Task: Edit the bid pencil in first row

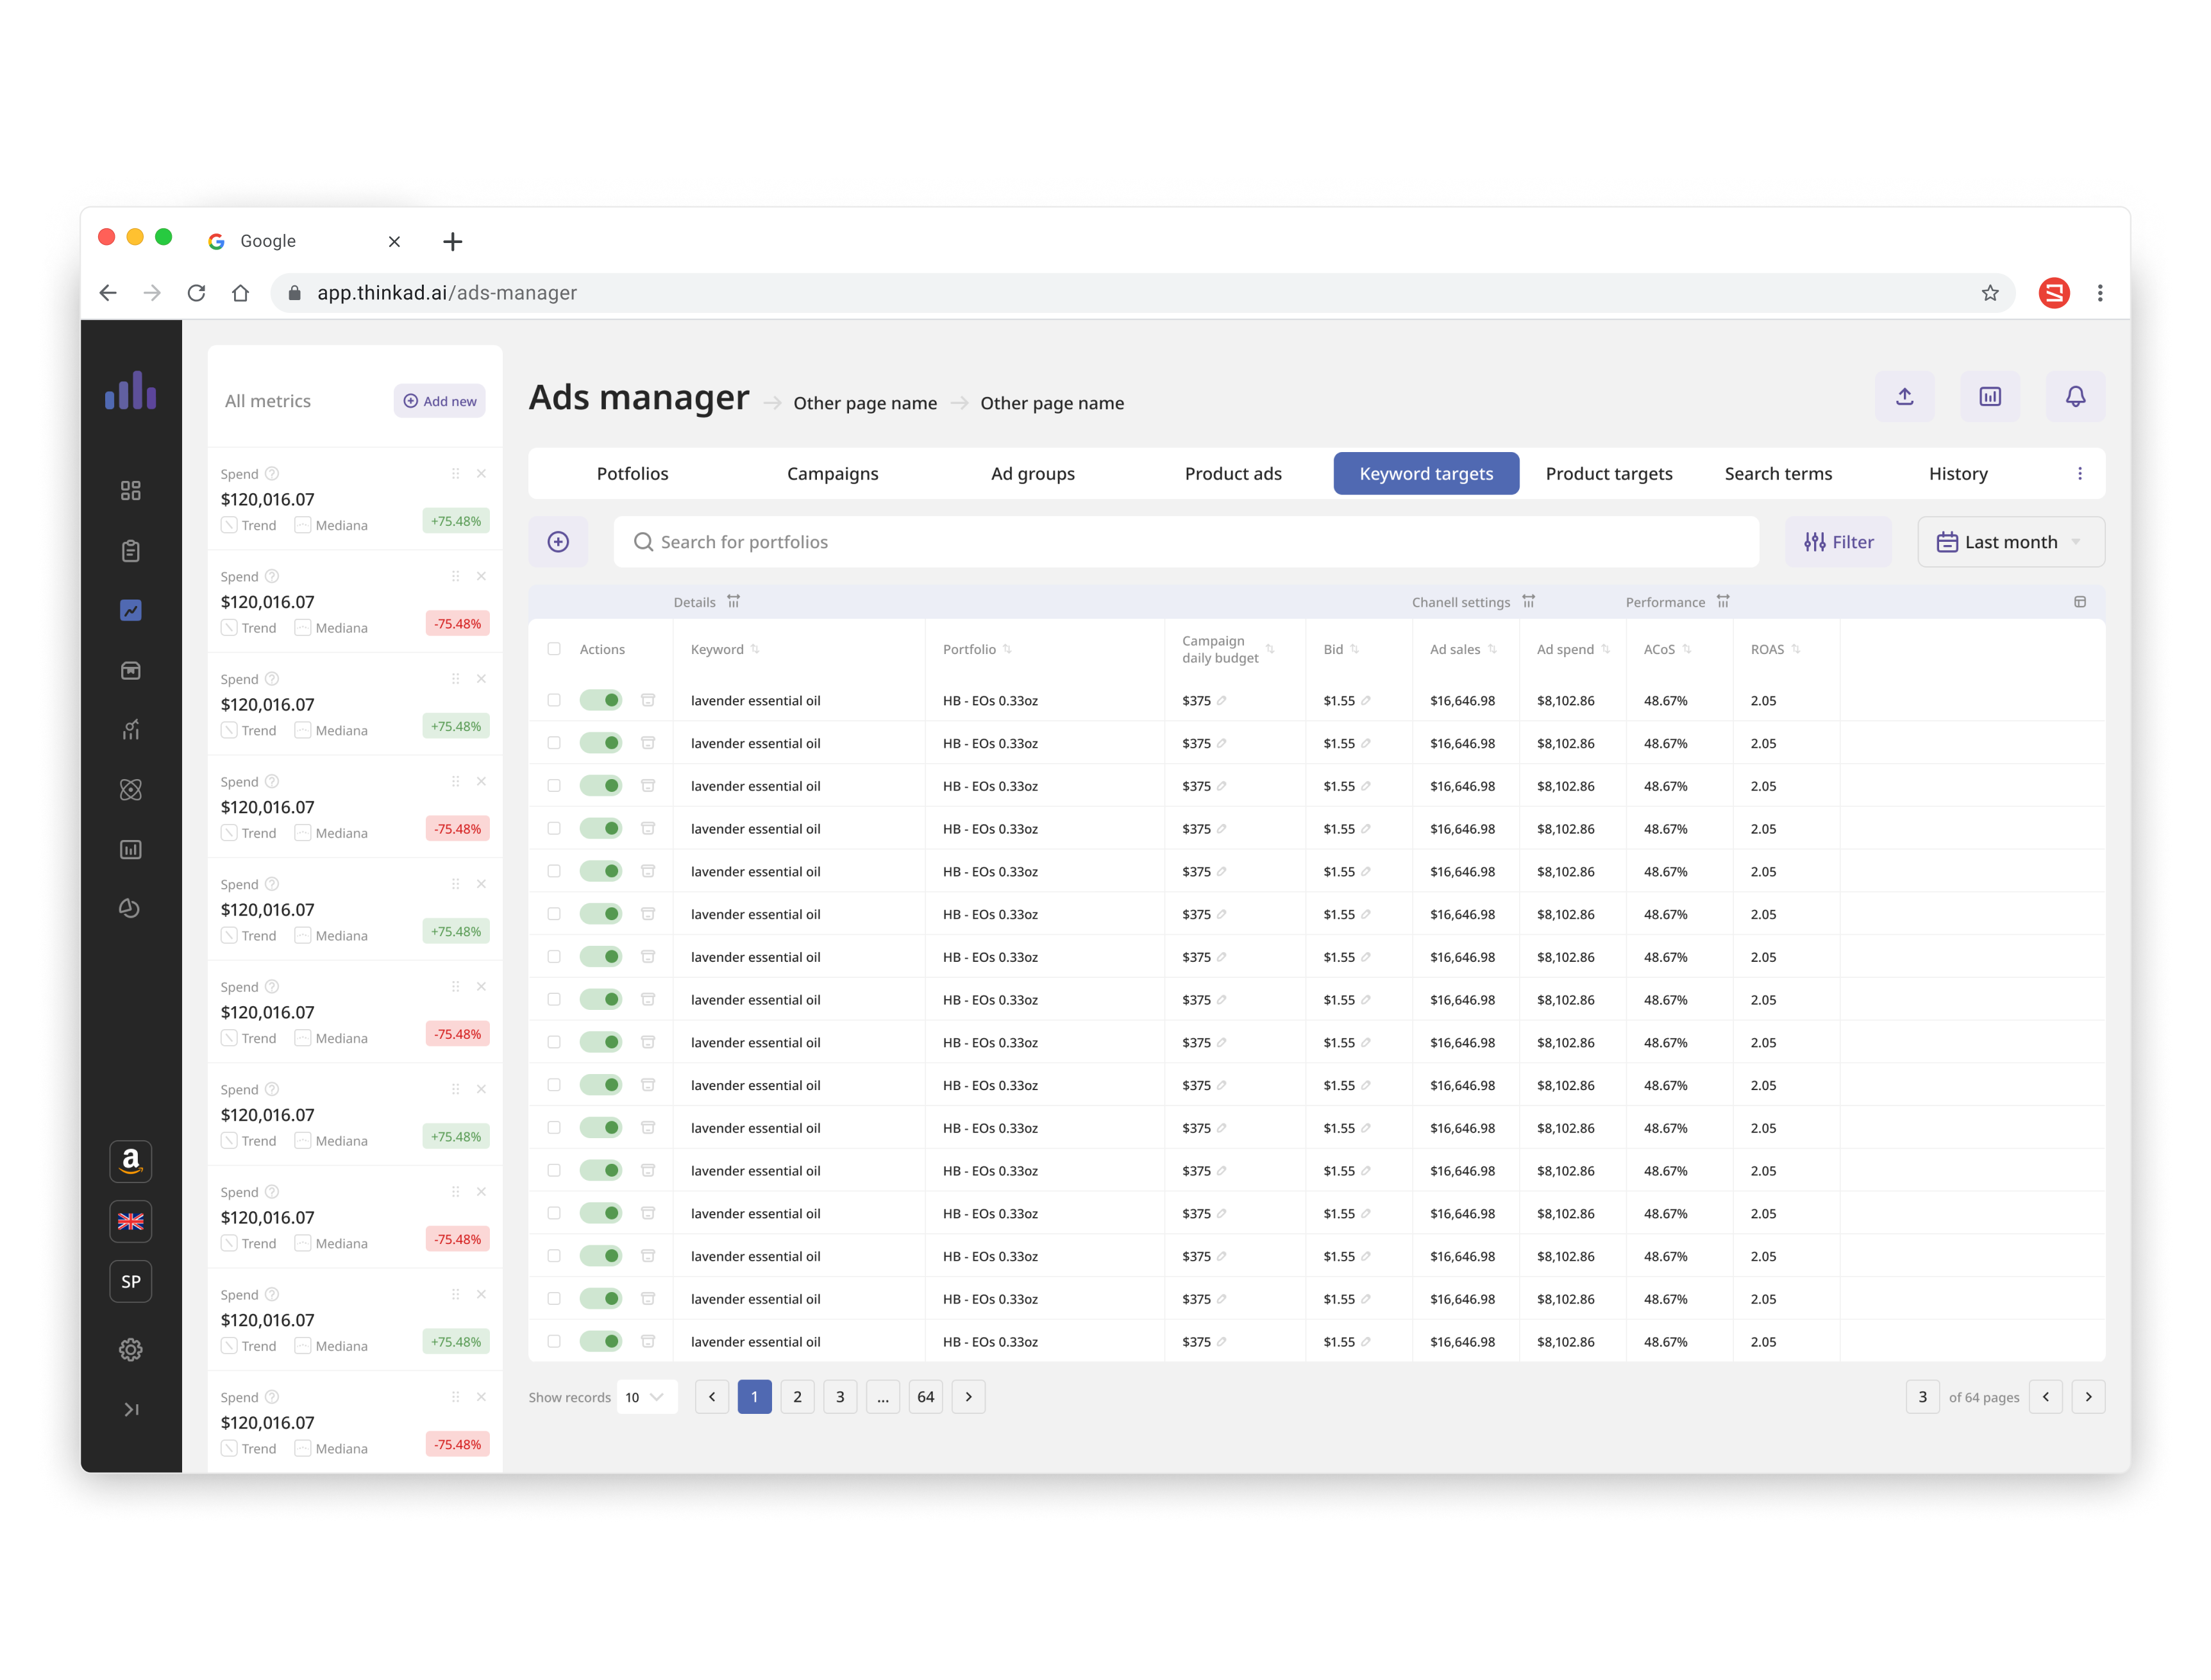Action: pyautogui.click(x=1366, y=701)
